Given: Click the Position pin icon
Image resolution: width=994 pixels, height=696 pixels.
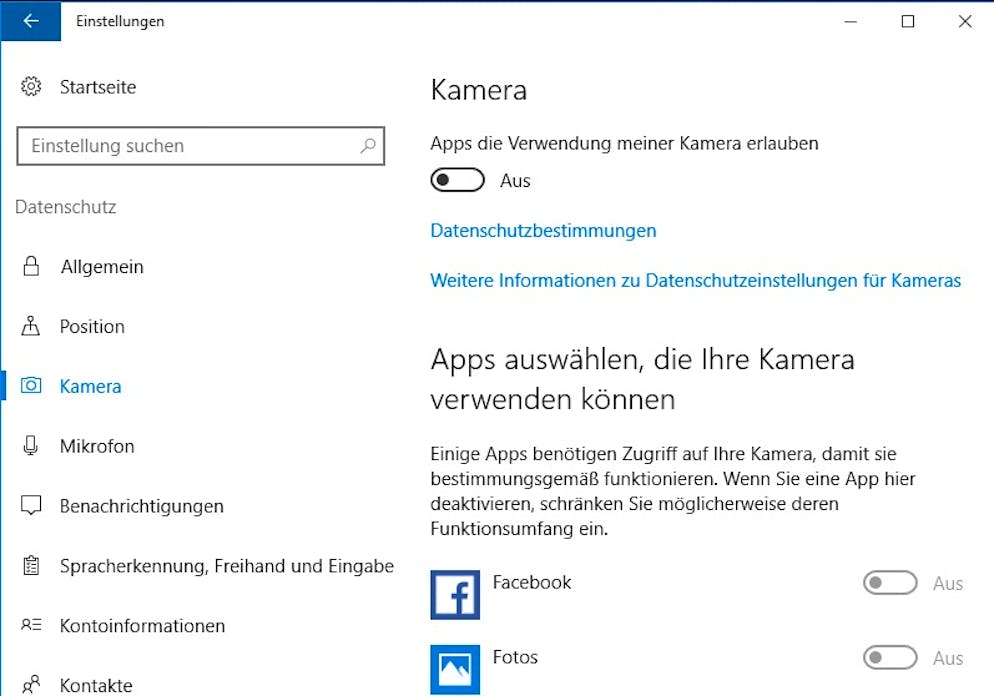Looking at the screenshot, I should tap(30, 326).
